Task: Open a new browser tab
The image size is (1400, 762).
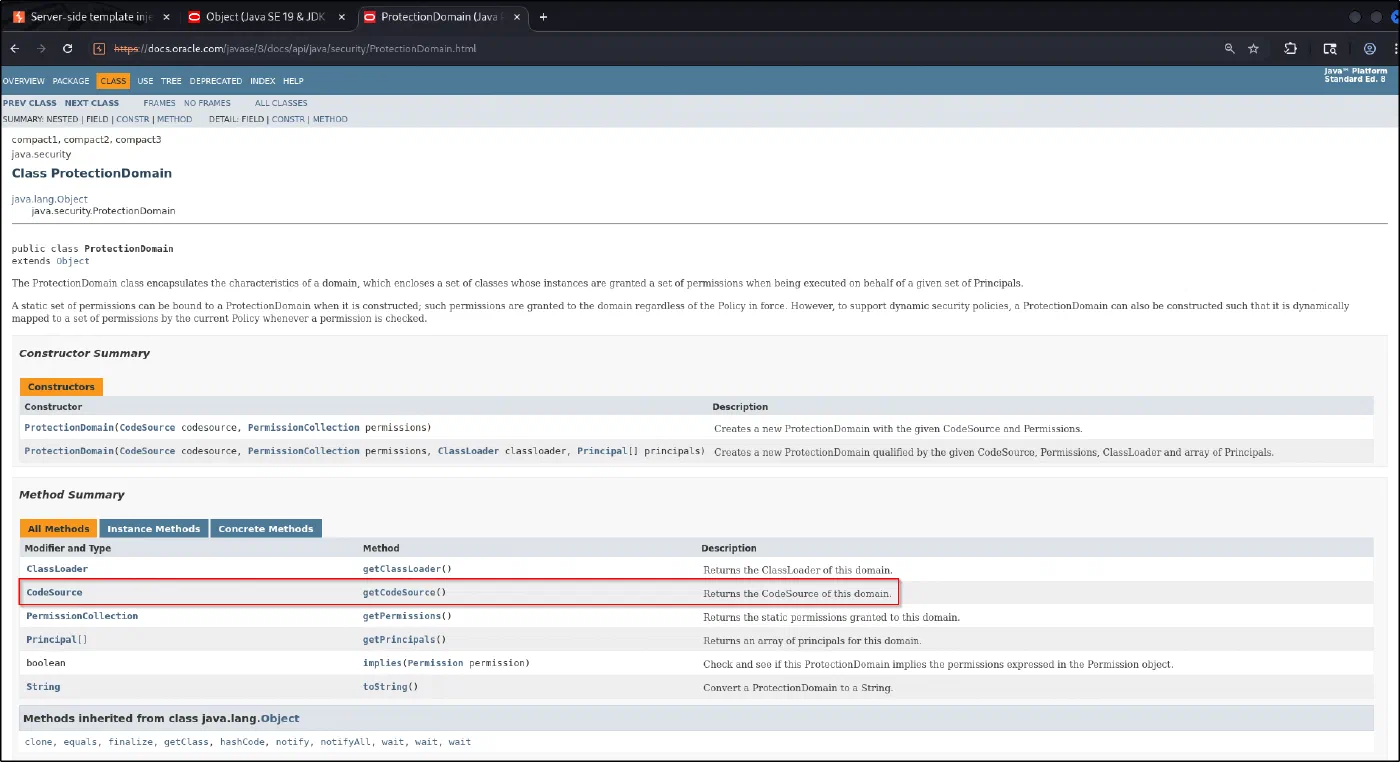Action: pos(543,17)
